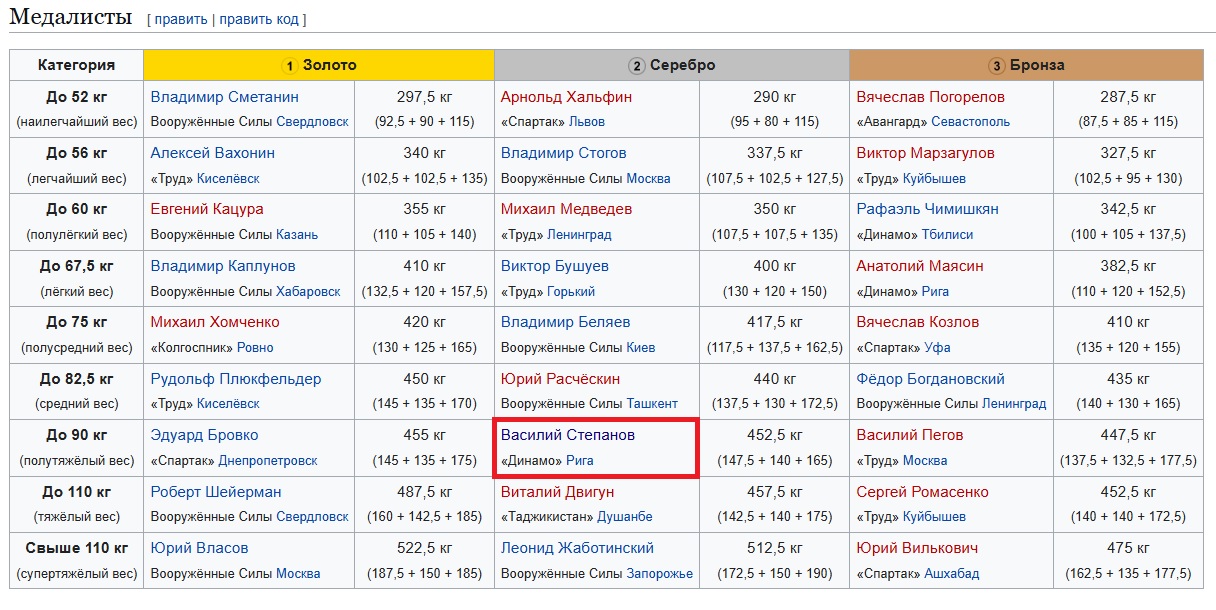Click the Запорожье city link
This screenshot has height=610, width=1216.
click(659, 574)
